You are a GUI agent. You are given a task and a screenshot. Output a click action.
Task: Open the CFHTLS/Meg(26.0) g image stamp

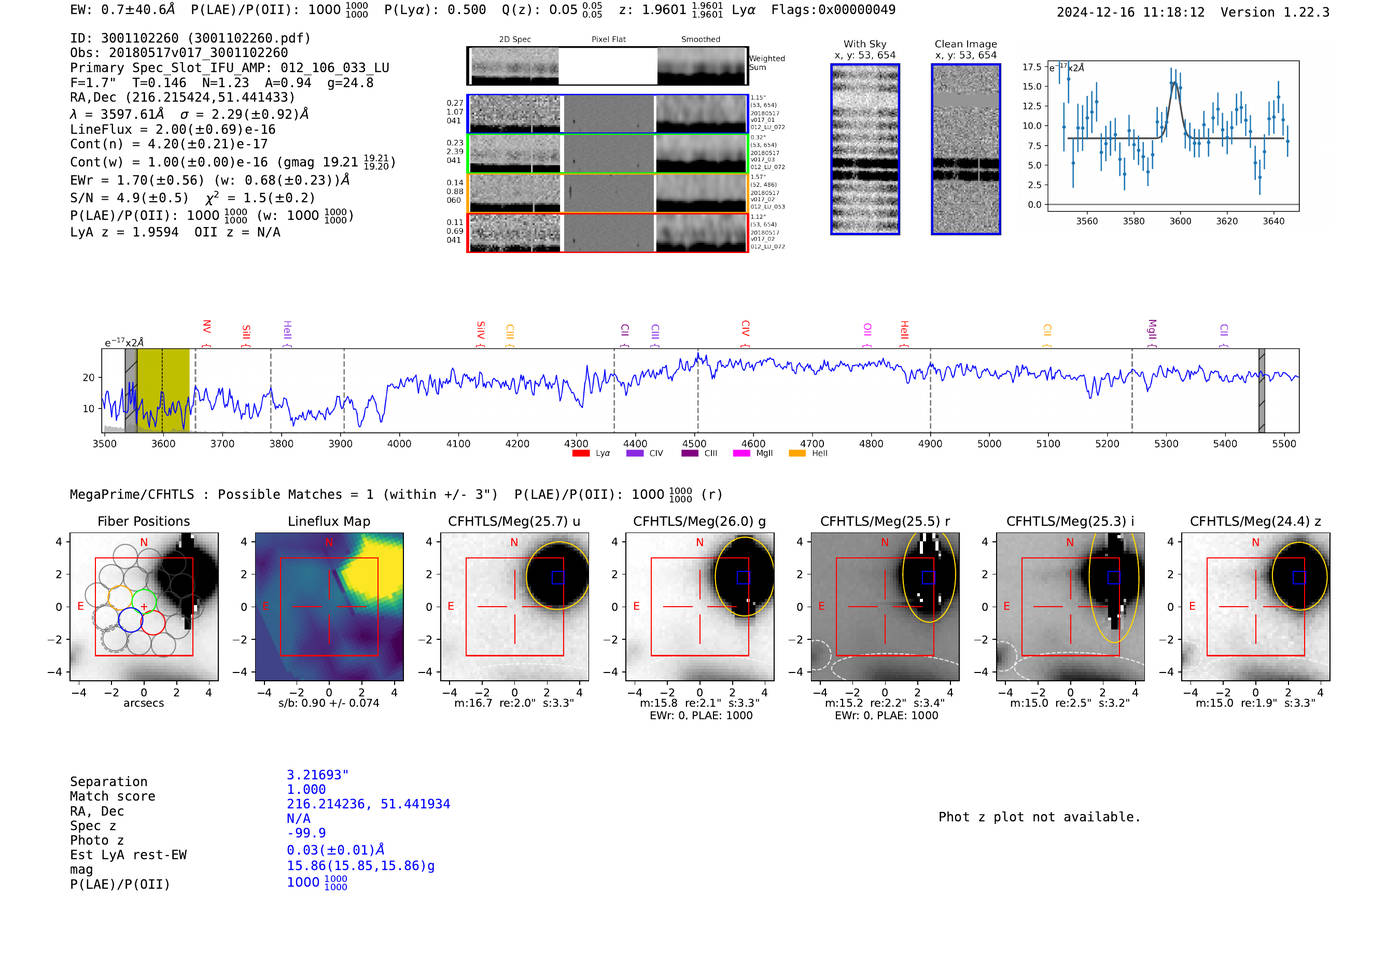(x=699, y=606)
